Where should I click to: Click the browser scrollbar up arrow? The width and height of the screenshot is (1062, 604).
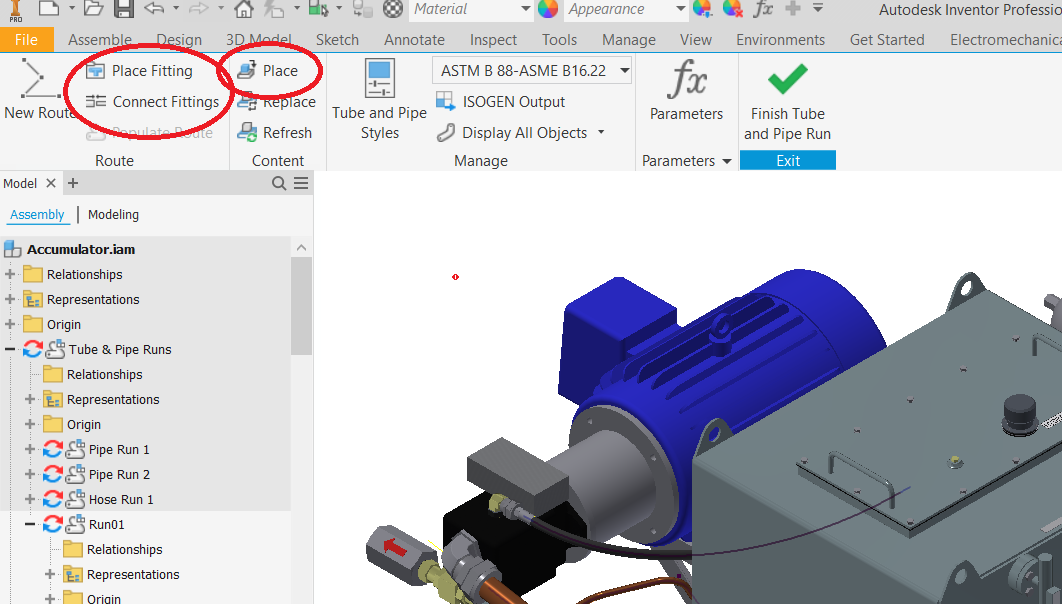point(301,248)
